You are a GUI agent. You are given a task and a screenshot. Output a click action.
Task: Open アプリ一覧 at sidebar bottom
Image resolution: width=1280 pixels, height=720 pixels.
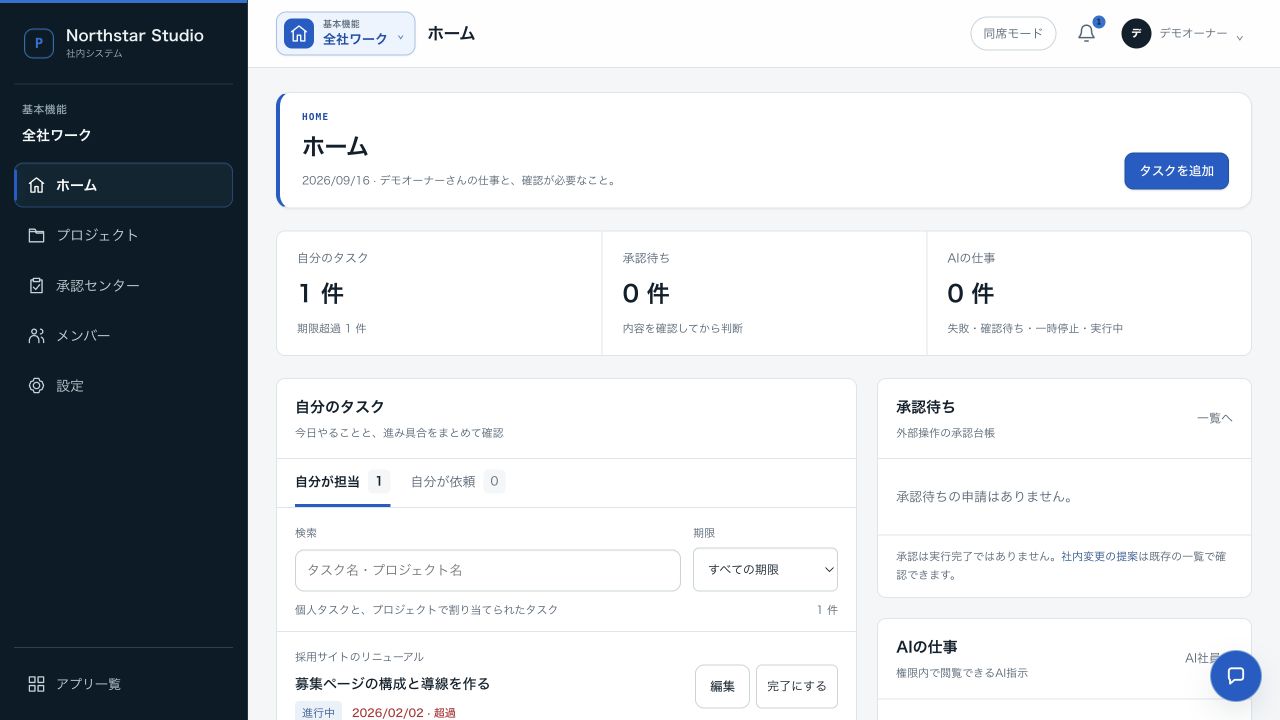point(124,684)
